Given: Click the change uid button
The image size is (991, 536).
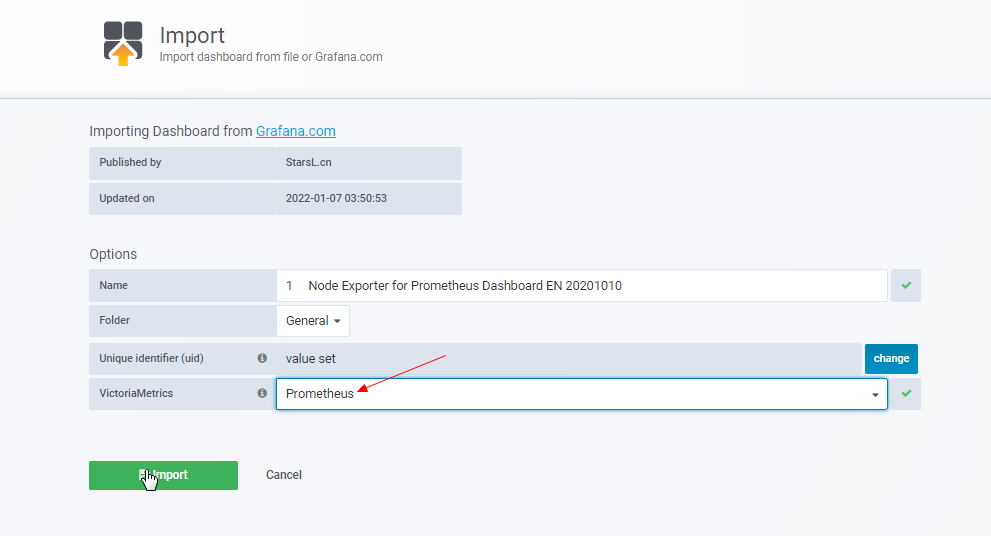Looking at the screenshot, I should click(891, 358).
